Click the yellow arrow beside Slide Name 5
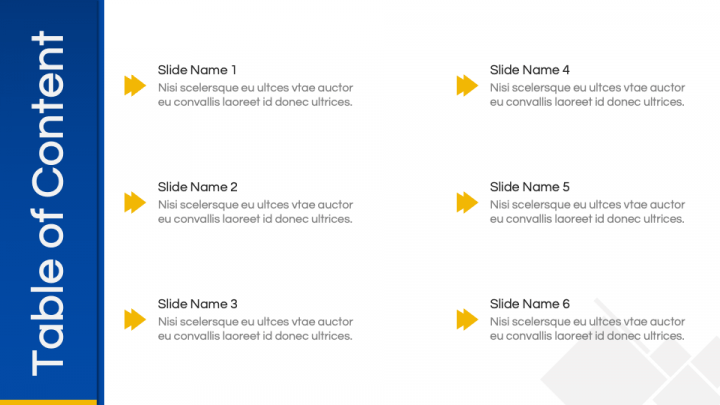 tap(467, 202)
